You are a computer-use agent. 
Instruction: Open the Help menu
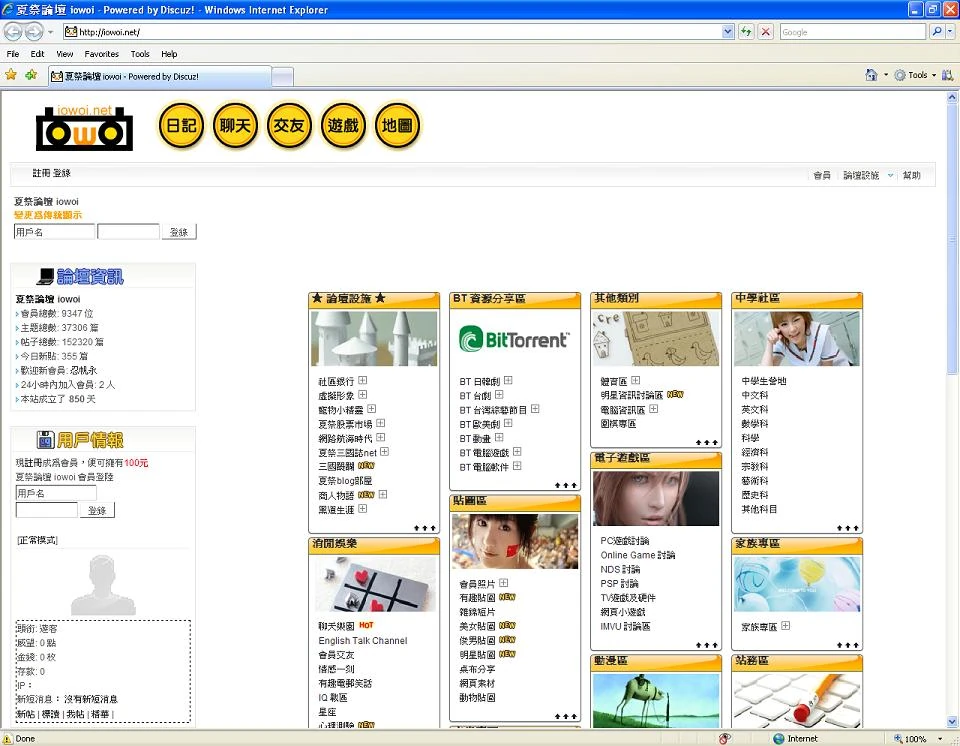[x=169, y=54]
